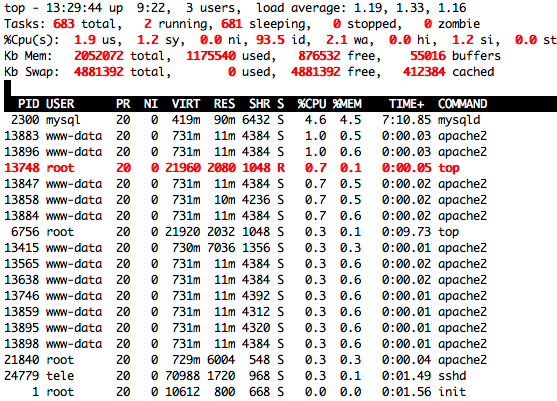Select PID 13895 in the process list
The width and height of the screenshot is (557, 401).
[x=22, y=327]
